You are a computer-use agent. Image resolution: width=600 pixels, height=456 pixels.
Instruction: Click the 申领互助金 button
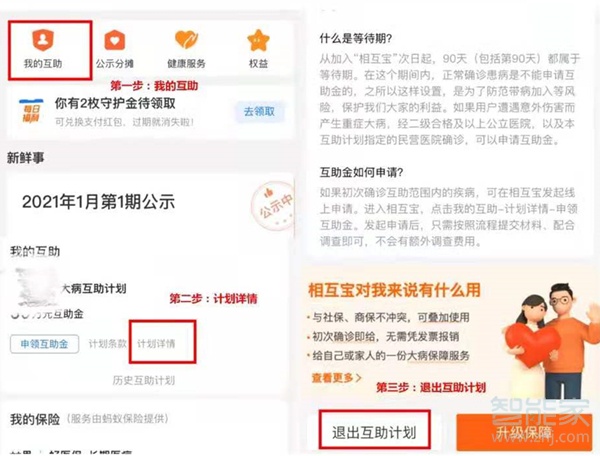(44, 344)
